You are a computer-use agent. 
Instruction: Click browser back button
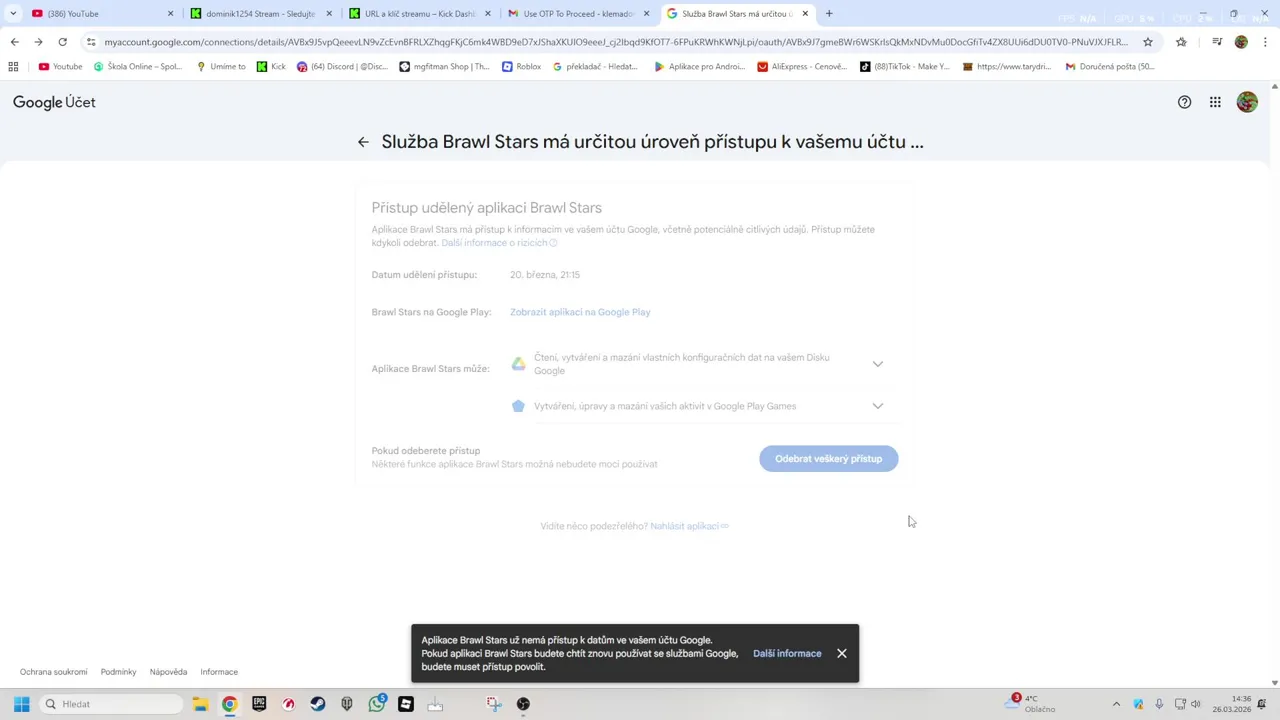14,42
